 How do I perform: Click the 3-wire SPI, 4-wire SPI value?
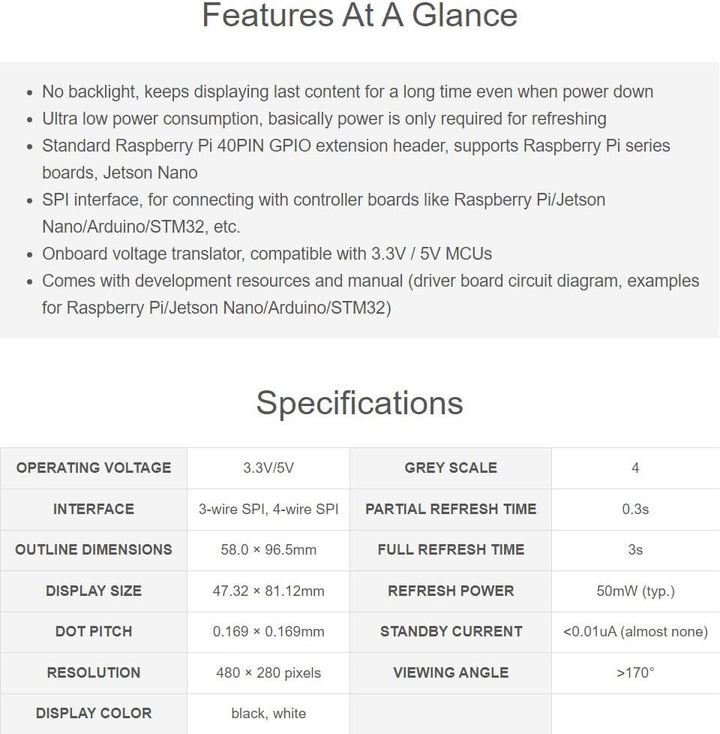(268, 509)
